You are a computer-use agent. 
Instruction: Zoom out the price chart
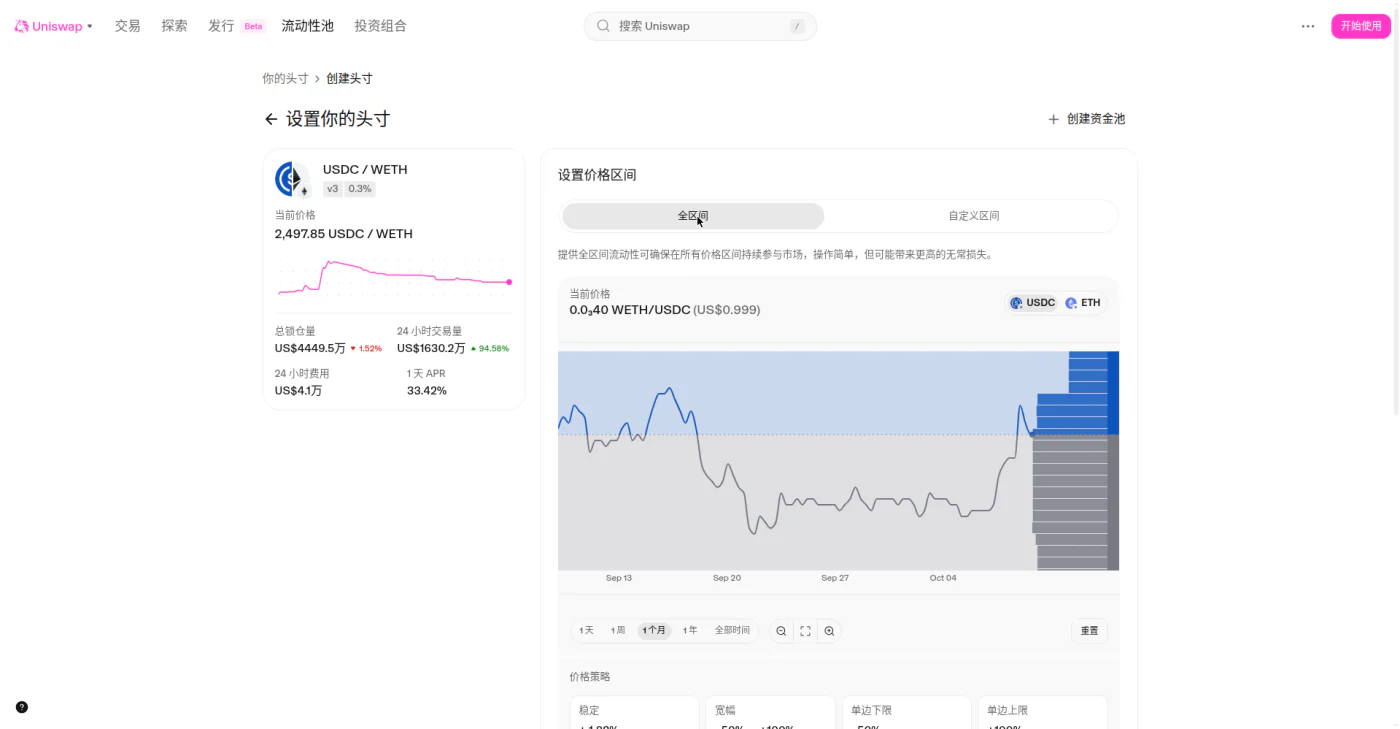click(x=781, y=631)
